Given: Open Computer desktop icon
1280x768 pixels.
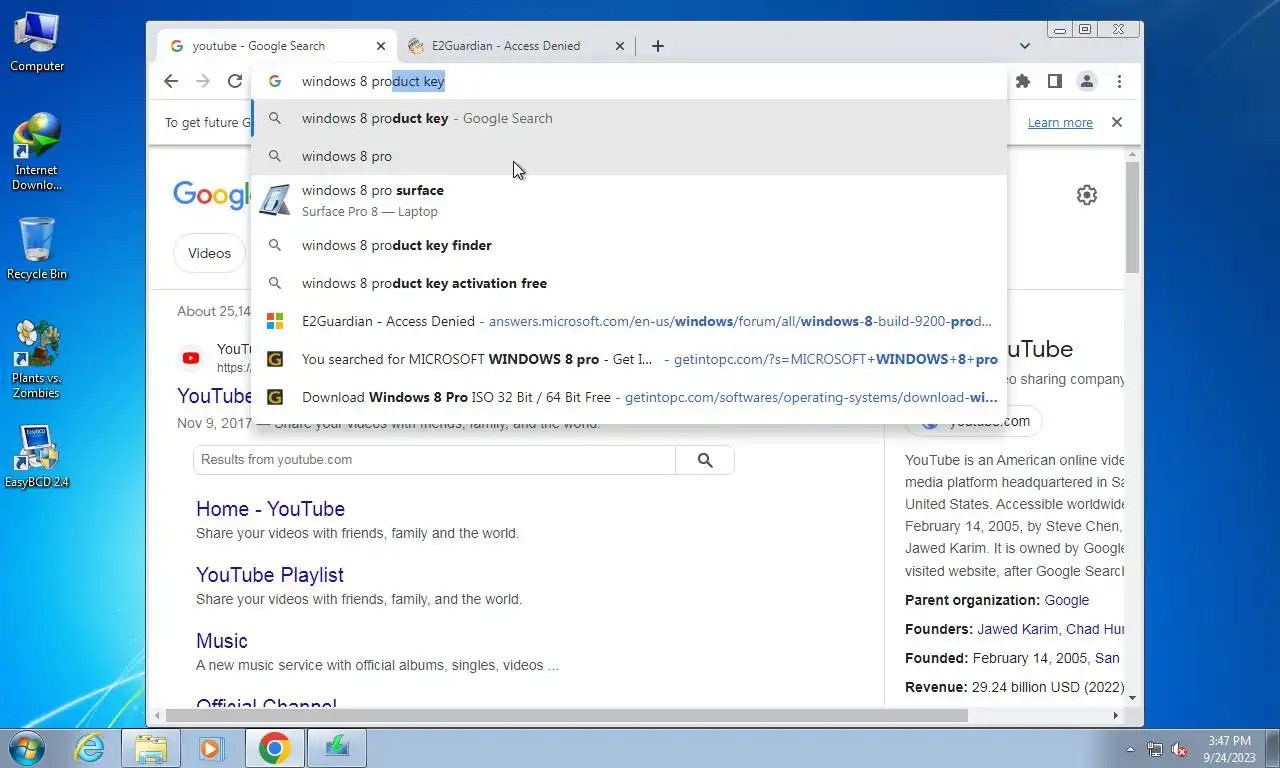Looking at the screenshot, I should point(37,42).
